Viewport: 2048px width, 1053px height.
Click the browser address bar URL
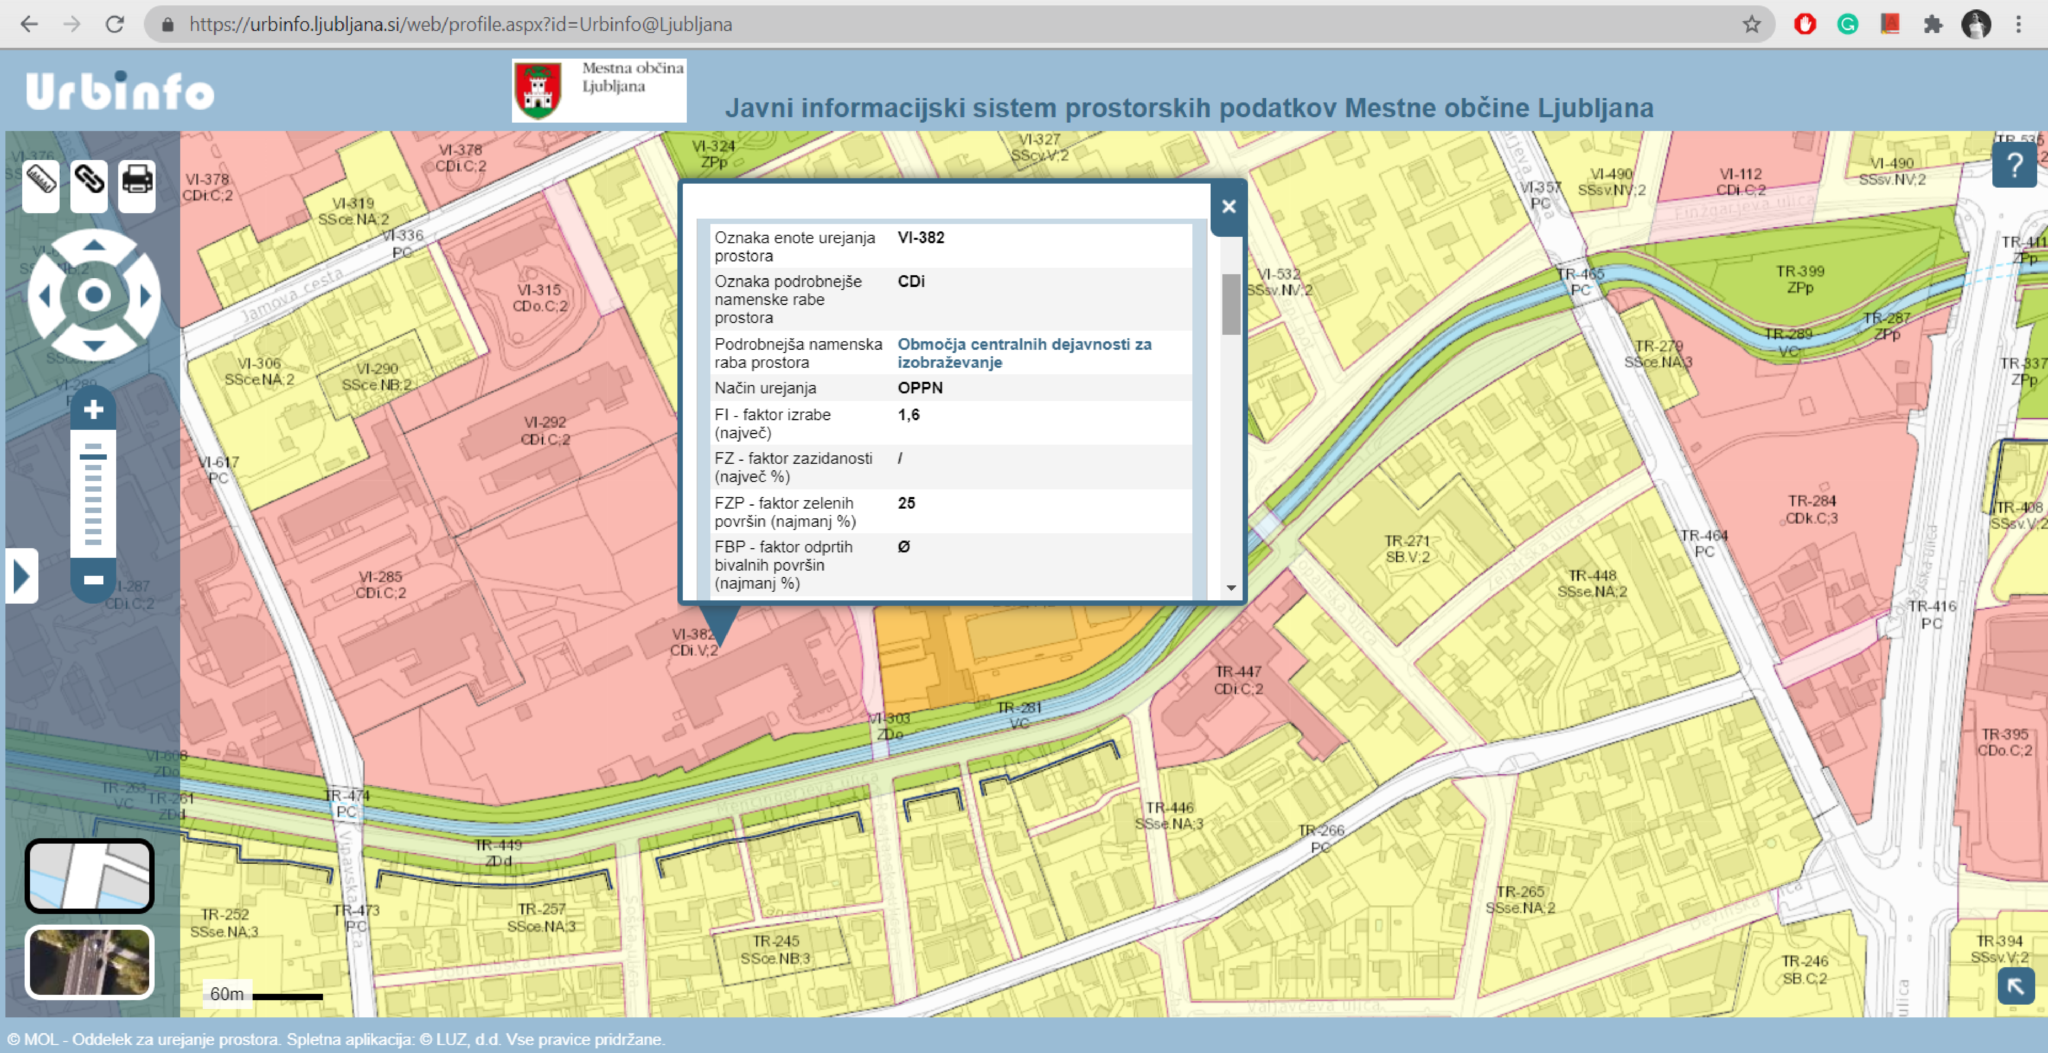tap(460, 24)
